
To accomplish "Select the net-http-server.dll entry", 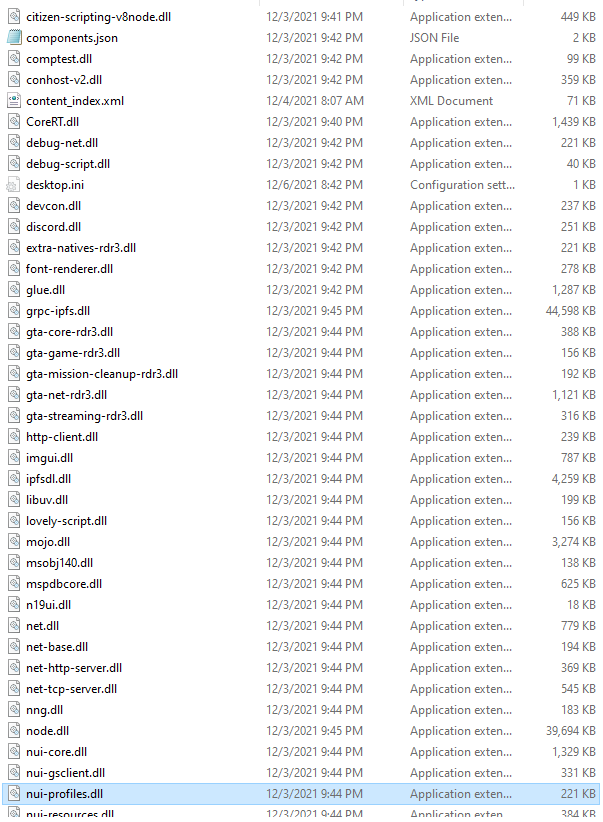I will [x=74, y=668].
